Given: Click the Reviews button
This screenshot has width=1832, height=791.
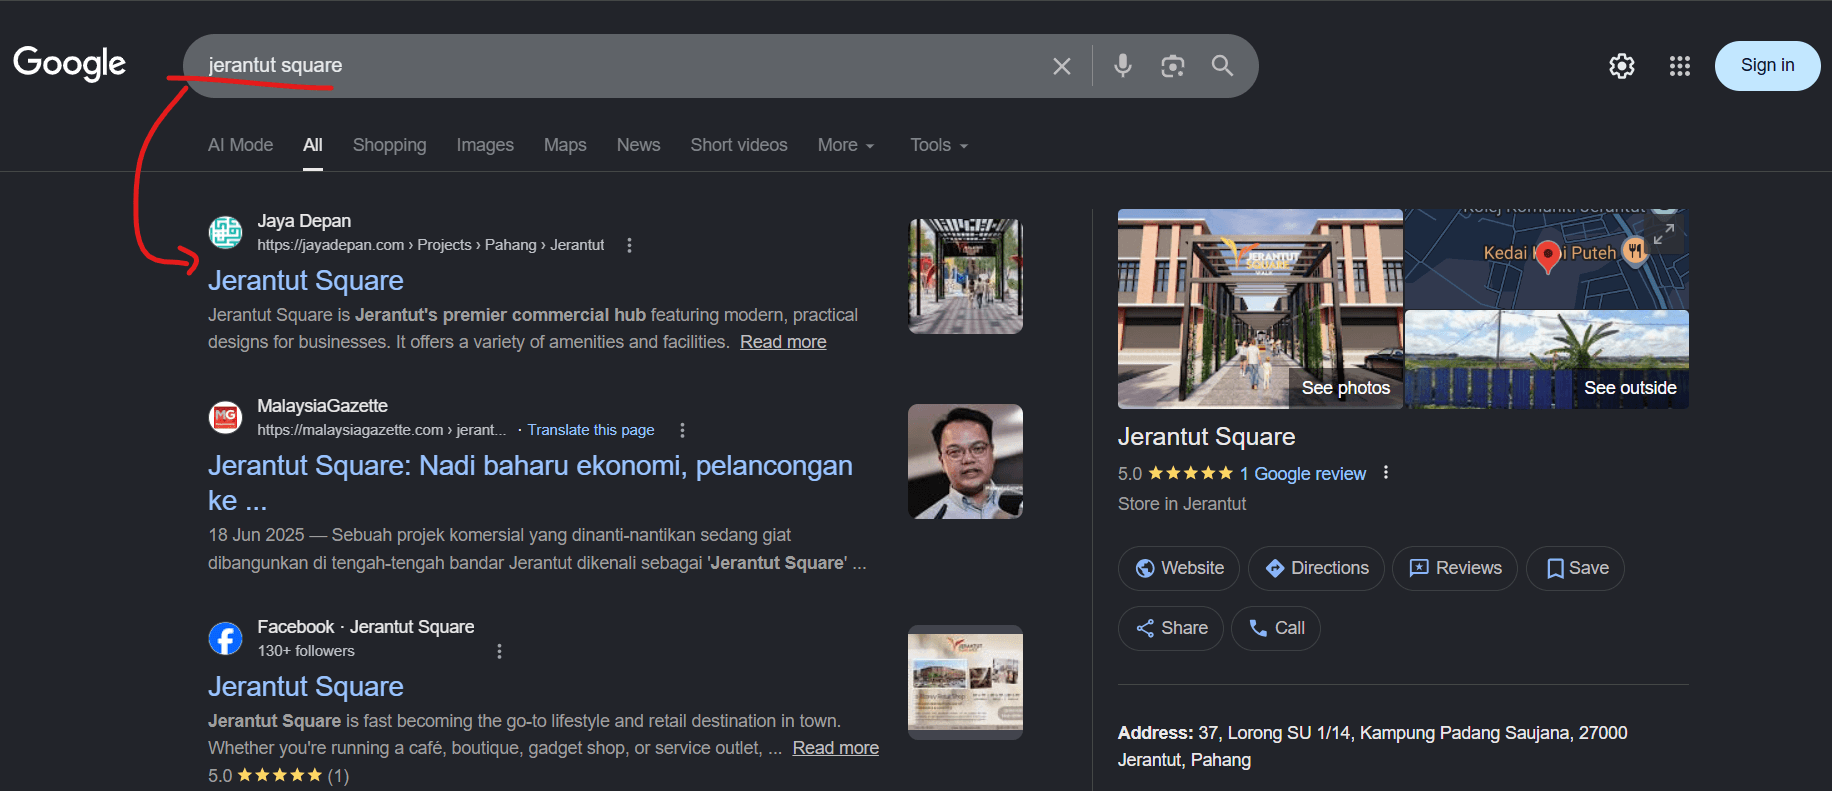Looking at the screenshot, I should click(x=1455, y=568).
